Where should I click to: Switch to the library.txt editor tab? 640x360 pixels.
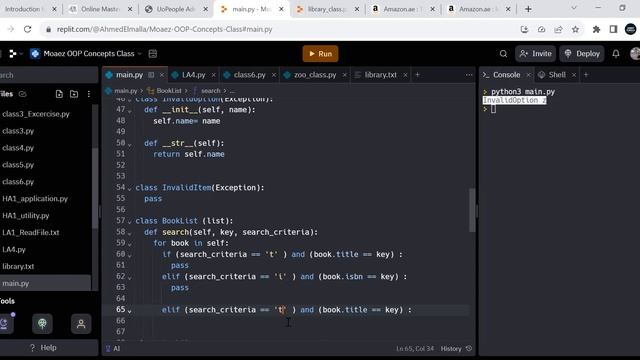380,75
